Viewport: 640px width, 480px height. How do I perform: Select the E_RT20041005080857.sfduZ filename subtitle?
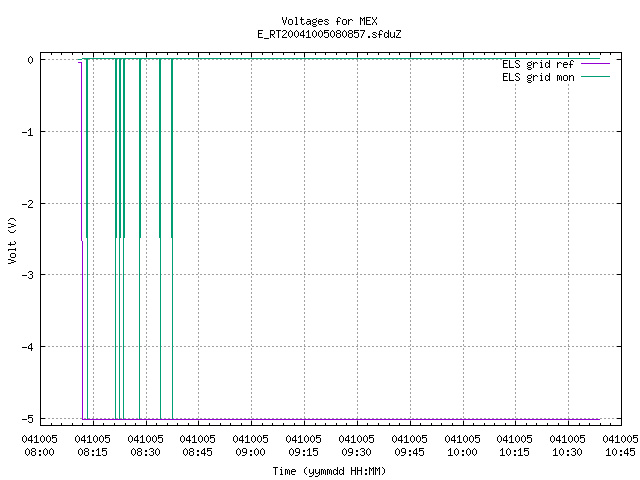click(x=329, y=34)
